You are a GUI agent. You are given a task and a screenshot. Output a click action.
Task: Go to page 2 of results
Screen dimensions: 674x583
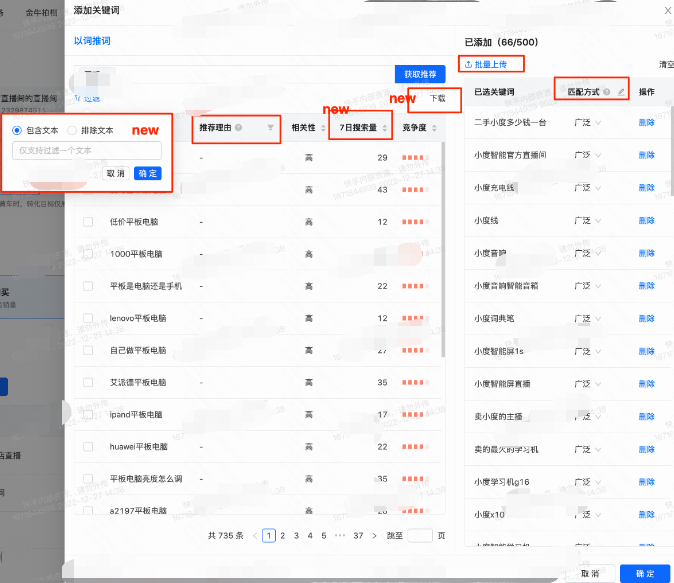tap(282, 536)
